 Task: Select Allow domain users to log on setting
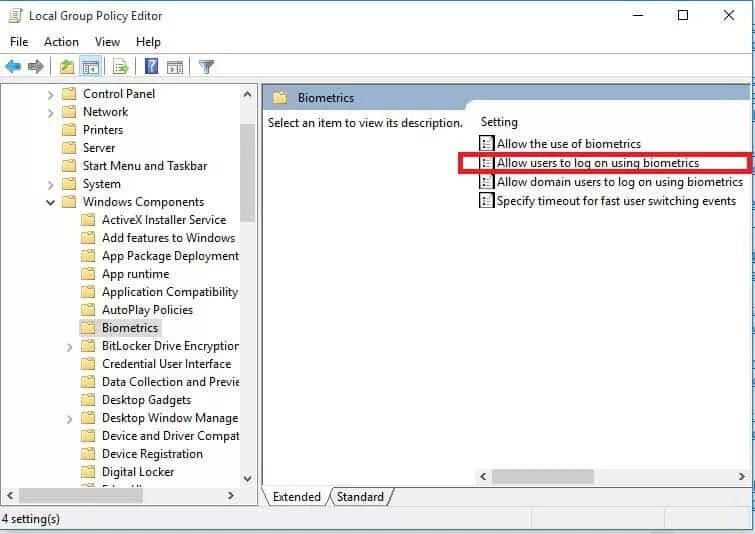tap(620, 182)
